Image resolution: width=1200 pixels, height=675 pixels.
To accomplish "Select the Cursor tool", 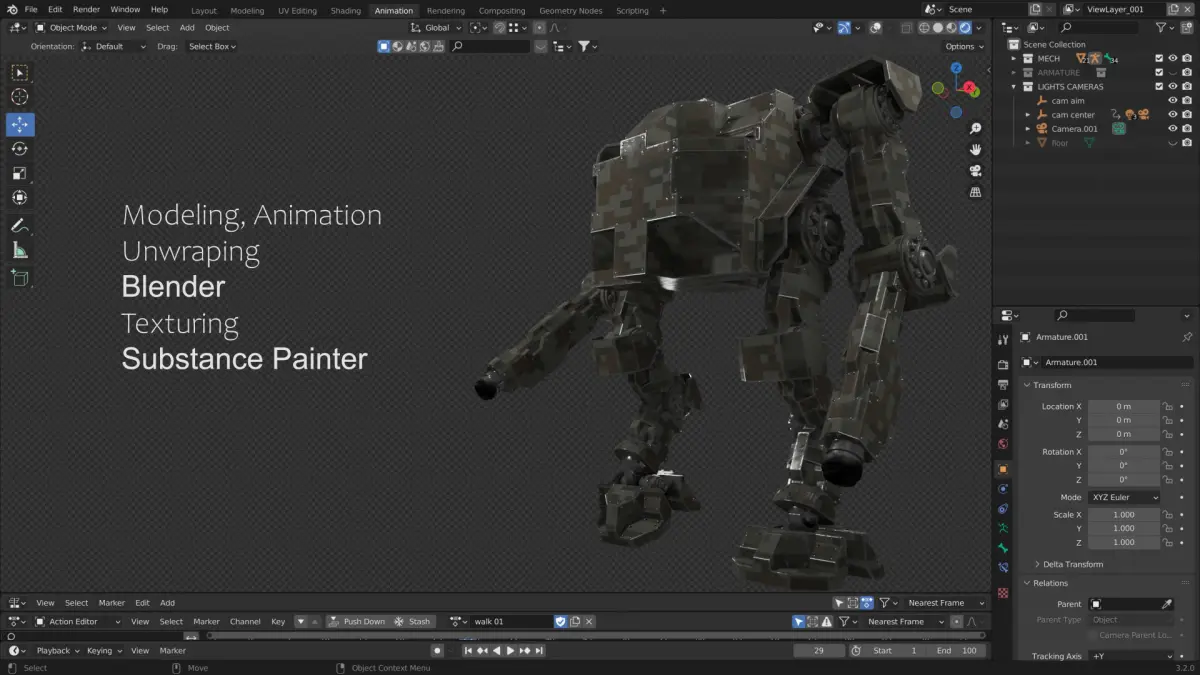I will [20, 97].
